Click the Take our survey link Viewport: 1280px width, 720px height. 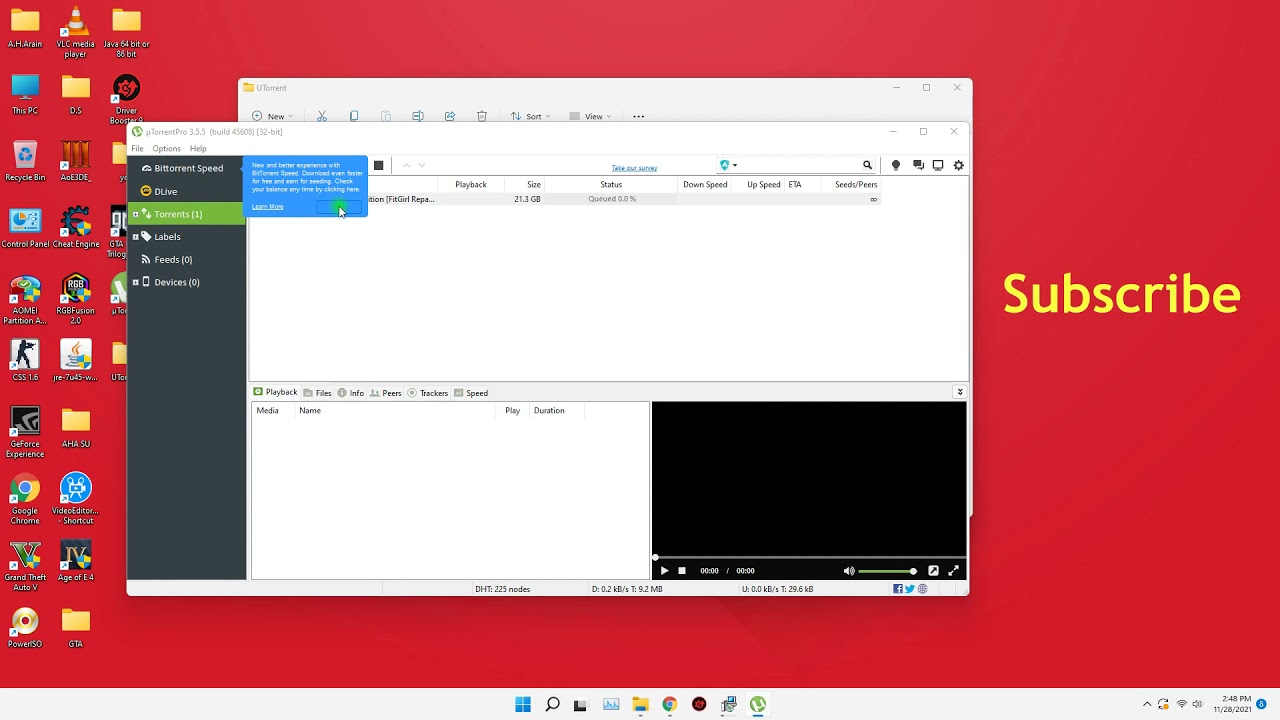(x=634, y=168)
